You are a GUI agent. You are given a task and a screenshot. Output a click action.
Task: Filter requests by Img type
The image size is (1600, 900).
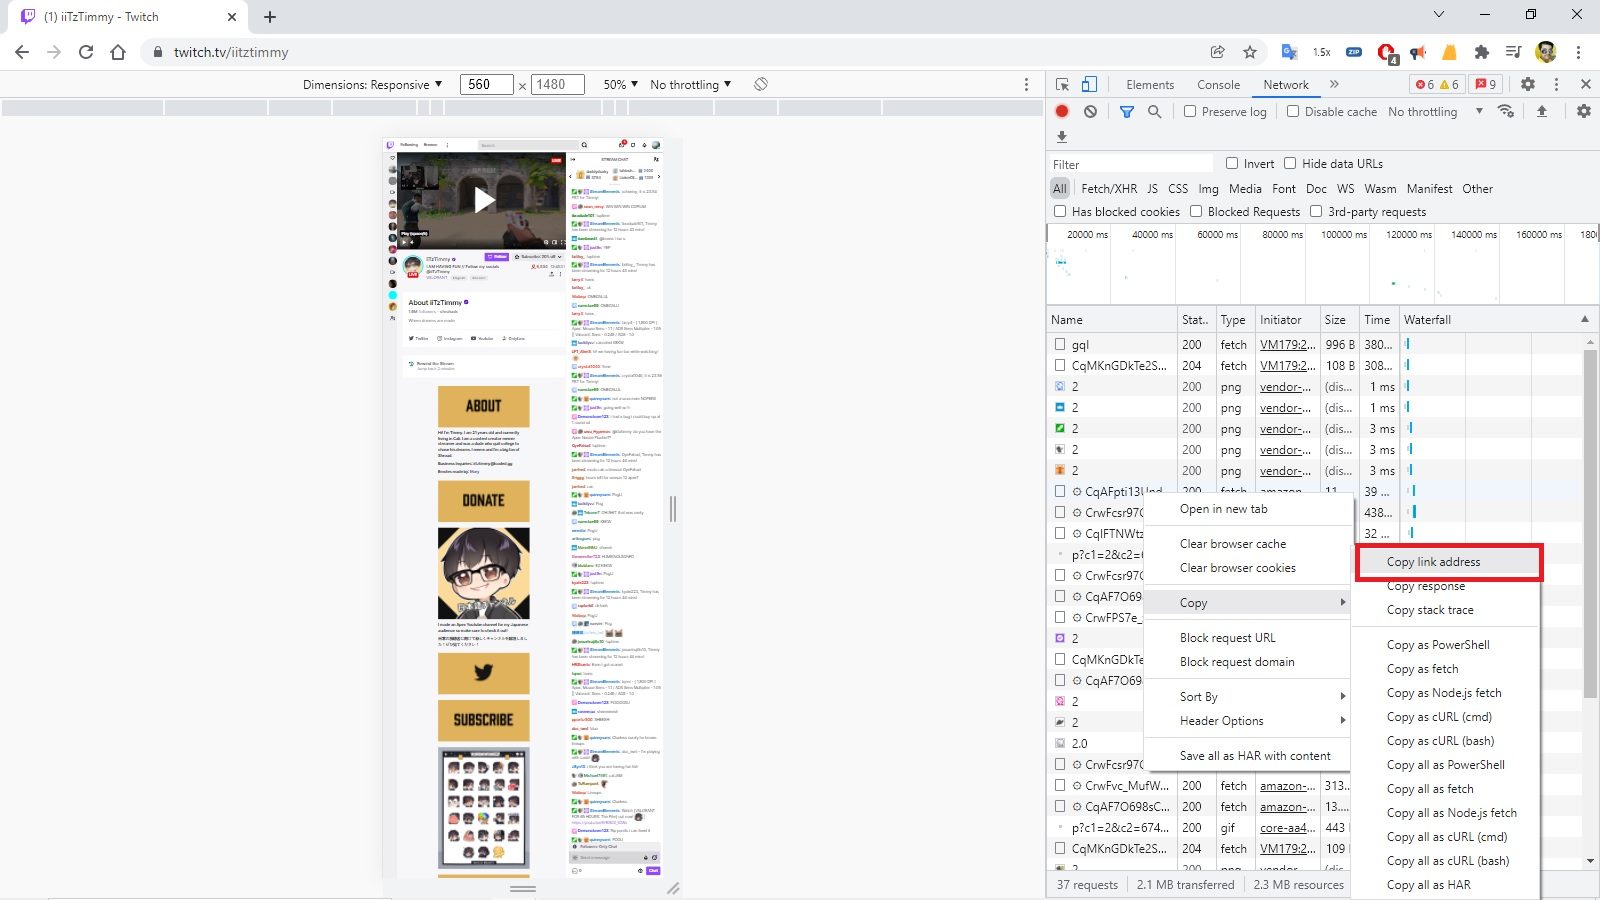1208,188
